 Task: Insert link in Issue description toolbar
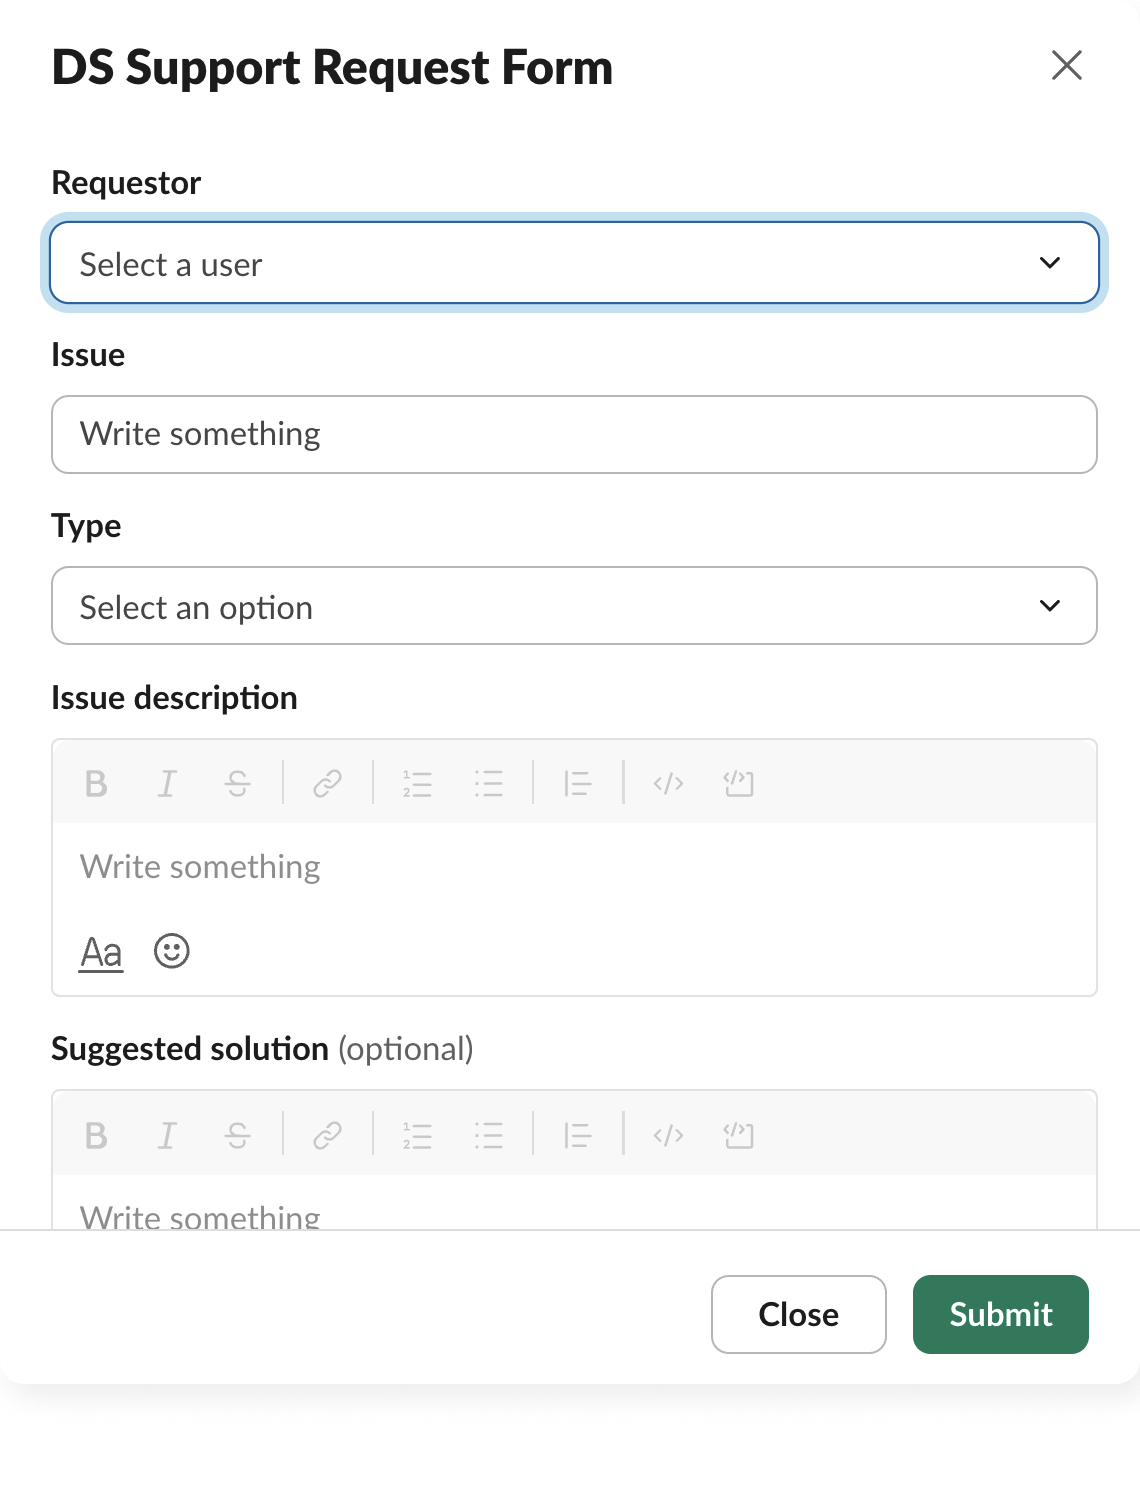[327, 784]
